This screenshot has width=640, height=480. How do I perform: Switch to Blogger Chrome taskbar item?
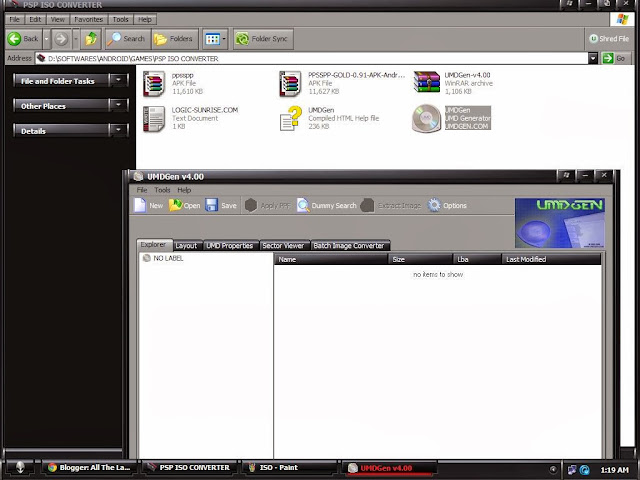(89, 468)
